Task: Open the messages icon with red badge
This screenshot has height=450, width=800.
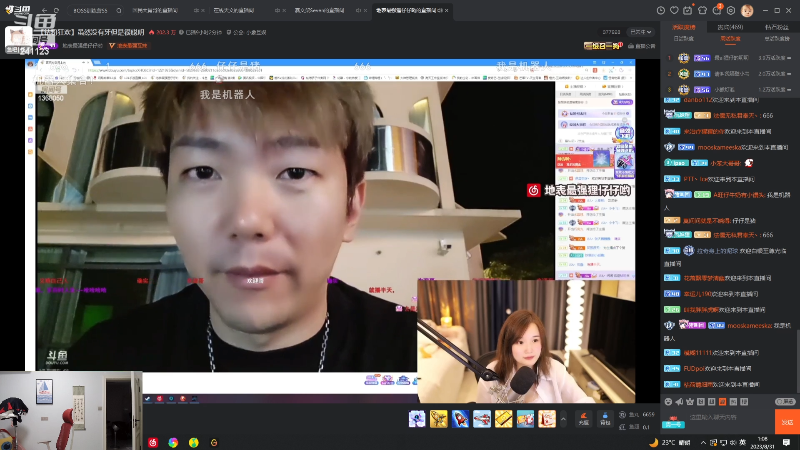Action: tap(717, 9)
